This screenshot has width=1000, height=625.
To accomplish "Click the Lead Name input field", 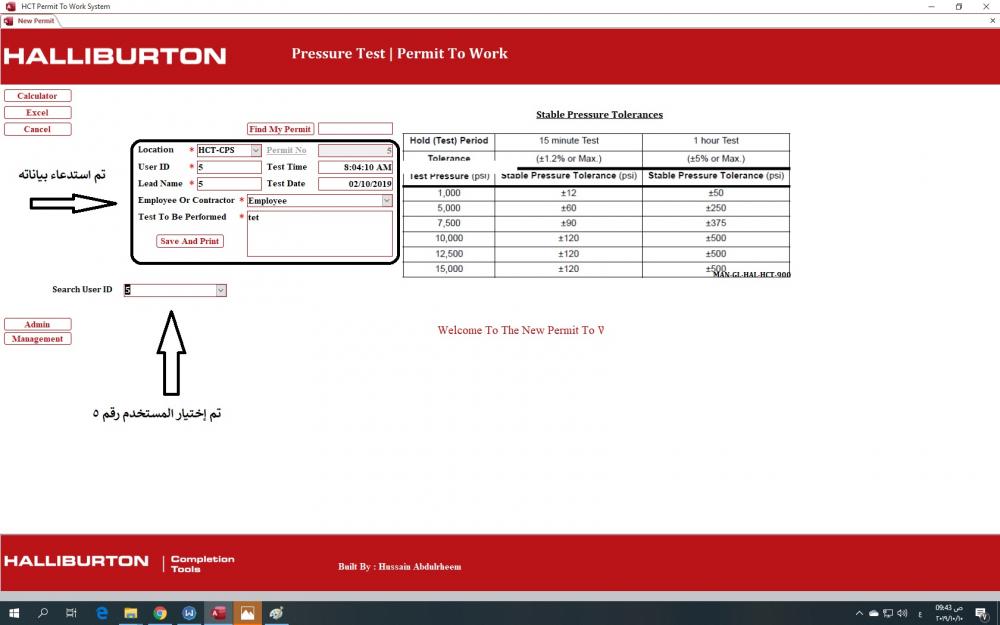I will click(229, 184).
